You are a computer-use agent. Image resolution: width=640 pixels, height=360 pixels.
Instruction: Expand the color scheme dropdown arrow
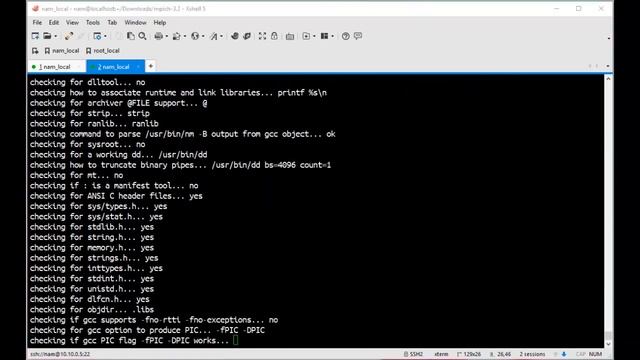tap(185, 36)
